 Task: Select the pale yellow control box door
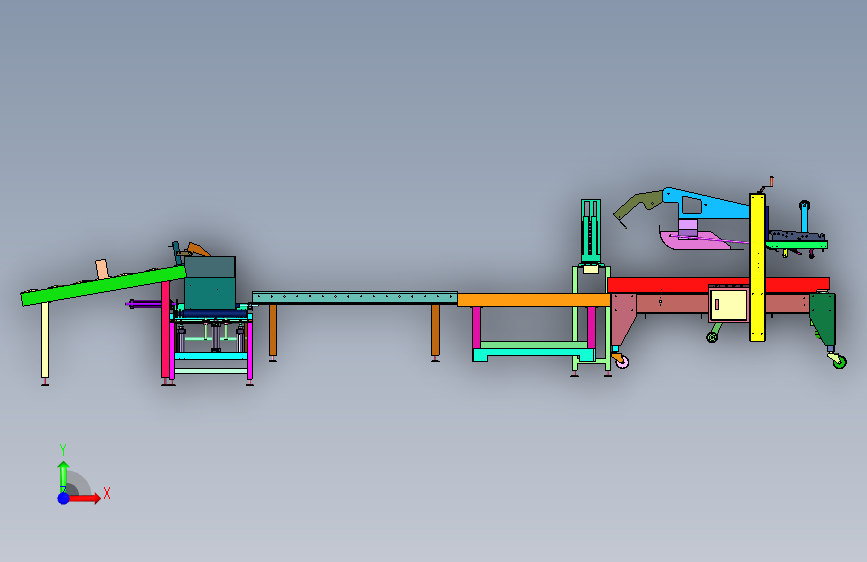pos(729,304)
